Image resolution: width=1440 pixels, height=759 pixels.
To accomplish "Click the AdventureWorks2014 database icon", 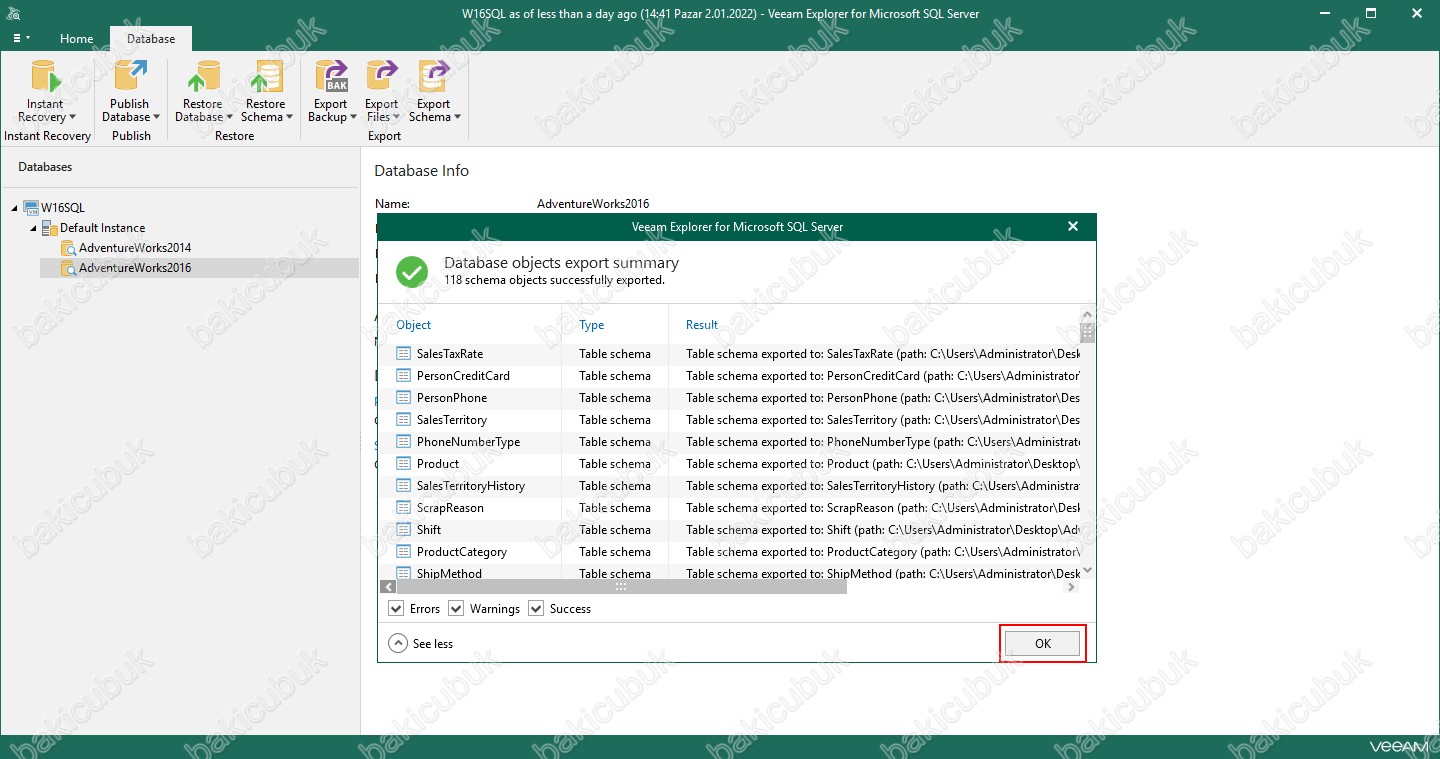I will coord(68,248).
